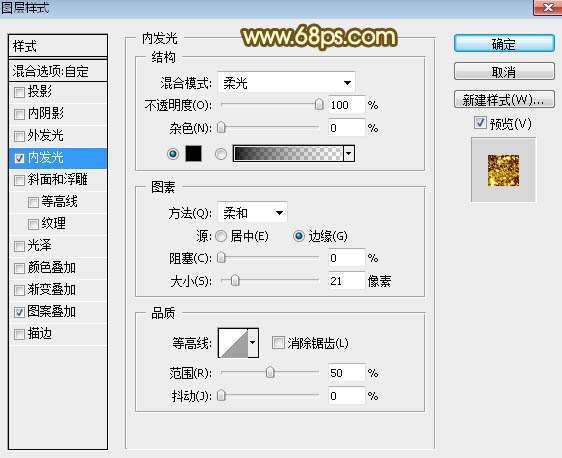The height and width of the screenshot is (458, 562).
Task: Click the 阻塞 slider handle
Action: pos(222,258)
